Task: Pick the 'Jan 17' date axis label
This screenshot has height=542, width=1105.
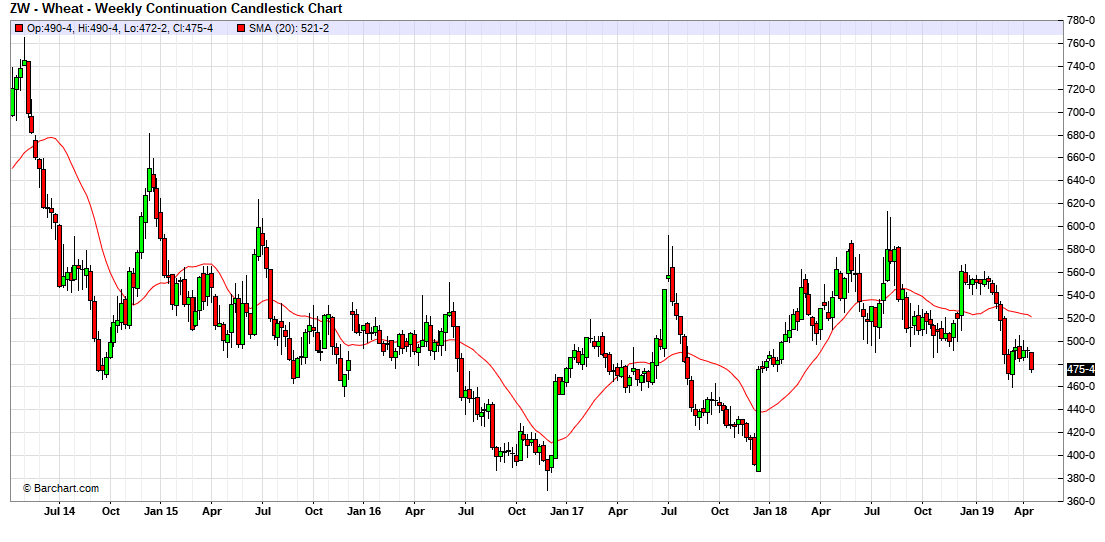Action: pyautogui.click(x=567, y=511)
